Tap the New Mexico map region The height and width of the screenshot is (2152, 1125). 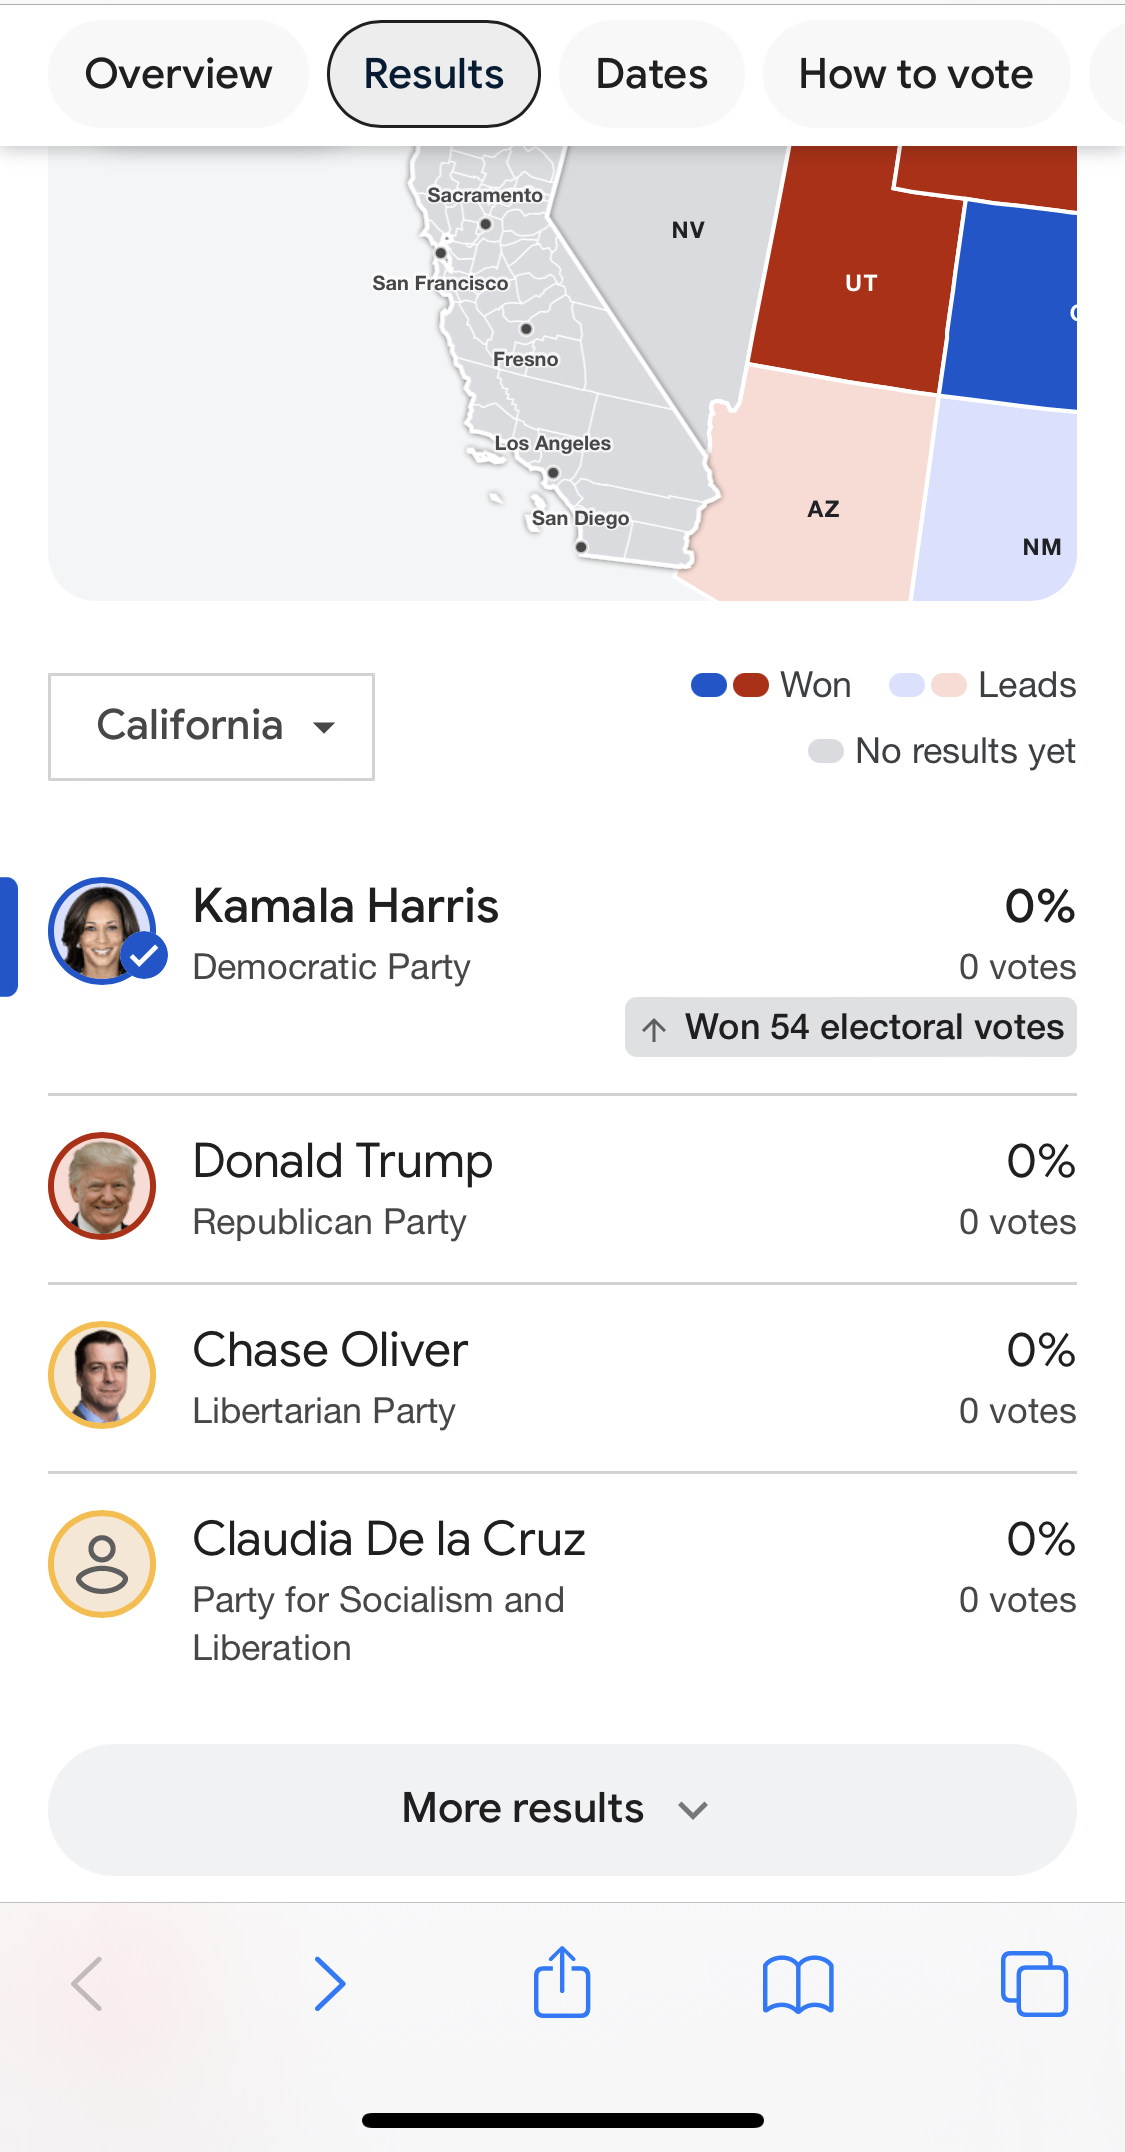pyautogui.click(x=1000, y=500)
